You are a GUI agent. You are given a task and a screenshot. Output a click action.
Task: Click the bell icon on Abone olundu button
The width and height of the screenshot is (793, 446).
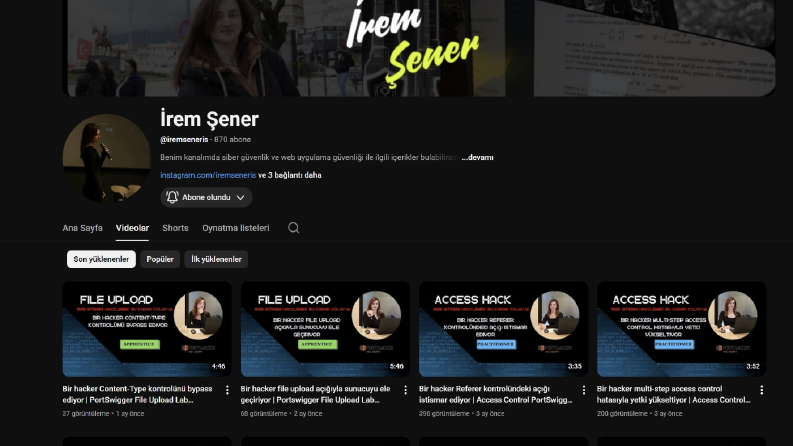pos(172,197)
